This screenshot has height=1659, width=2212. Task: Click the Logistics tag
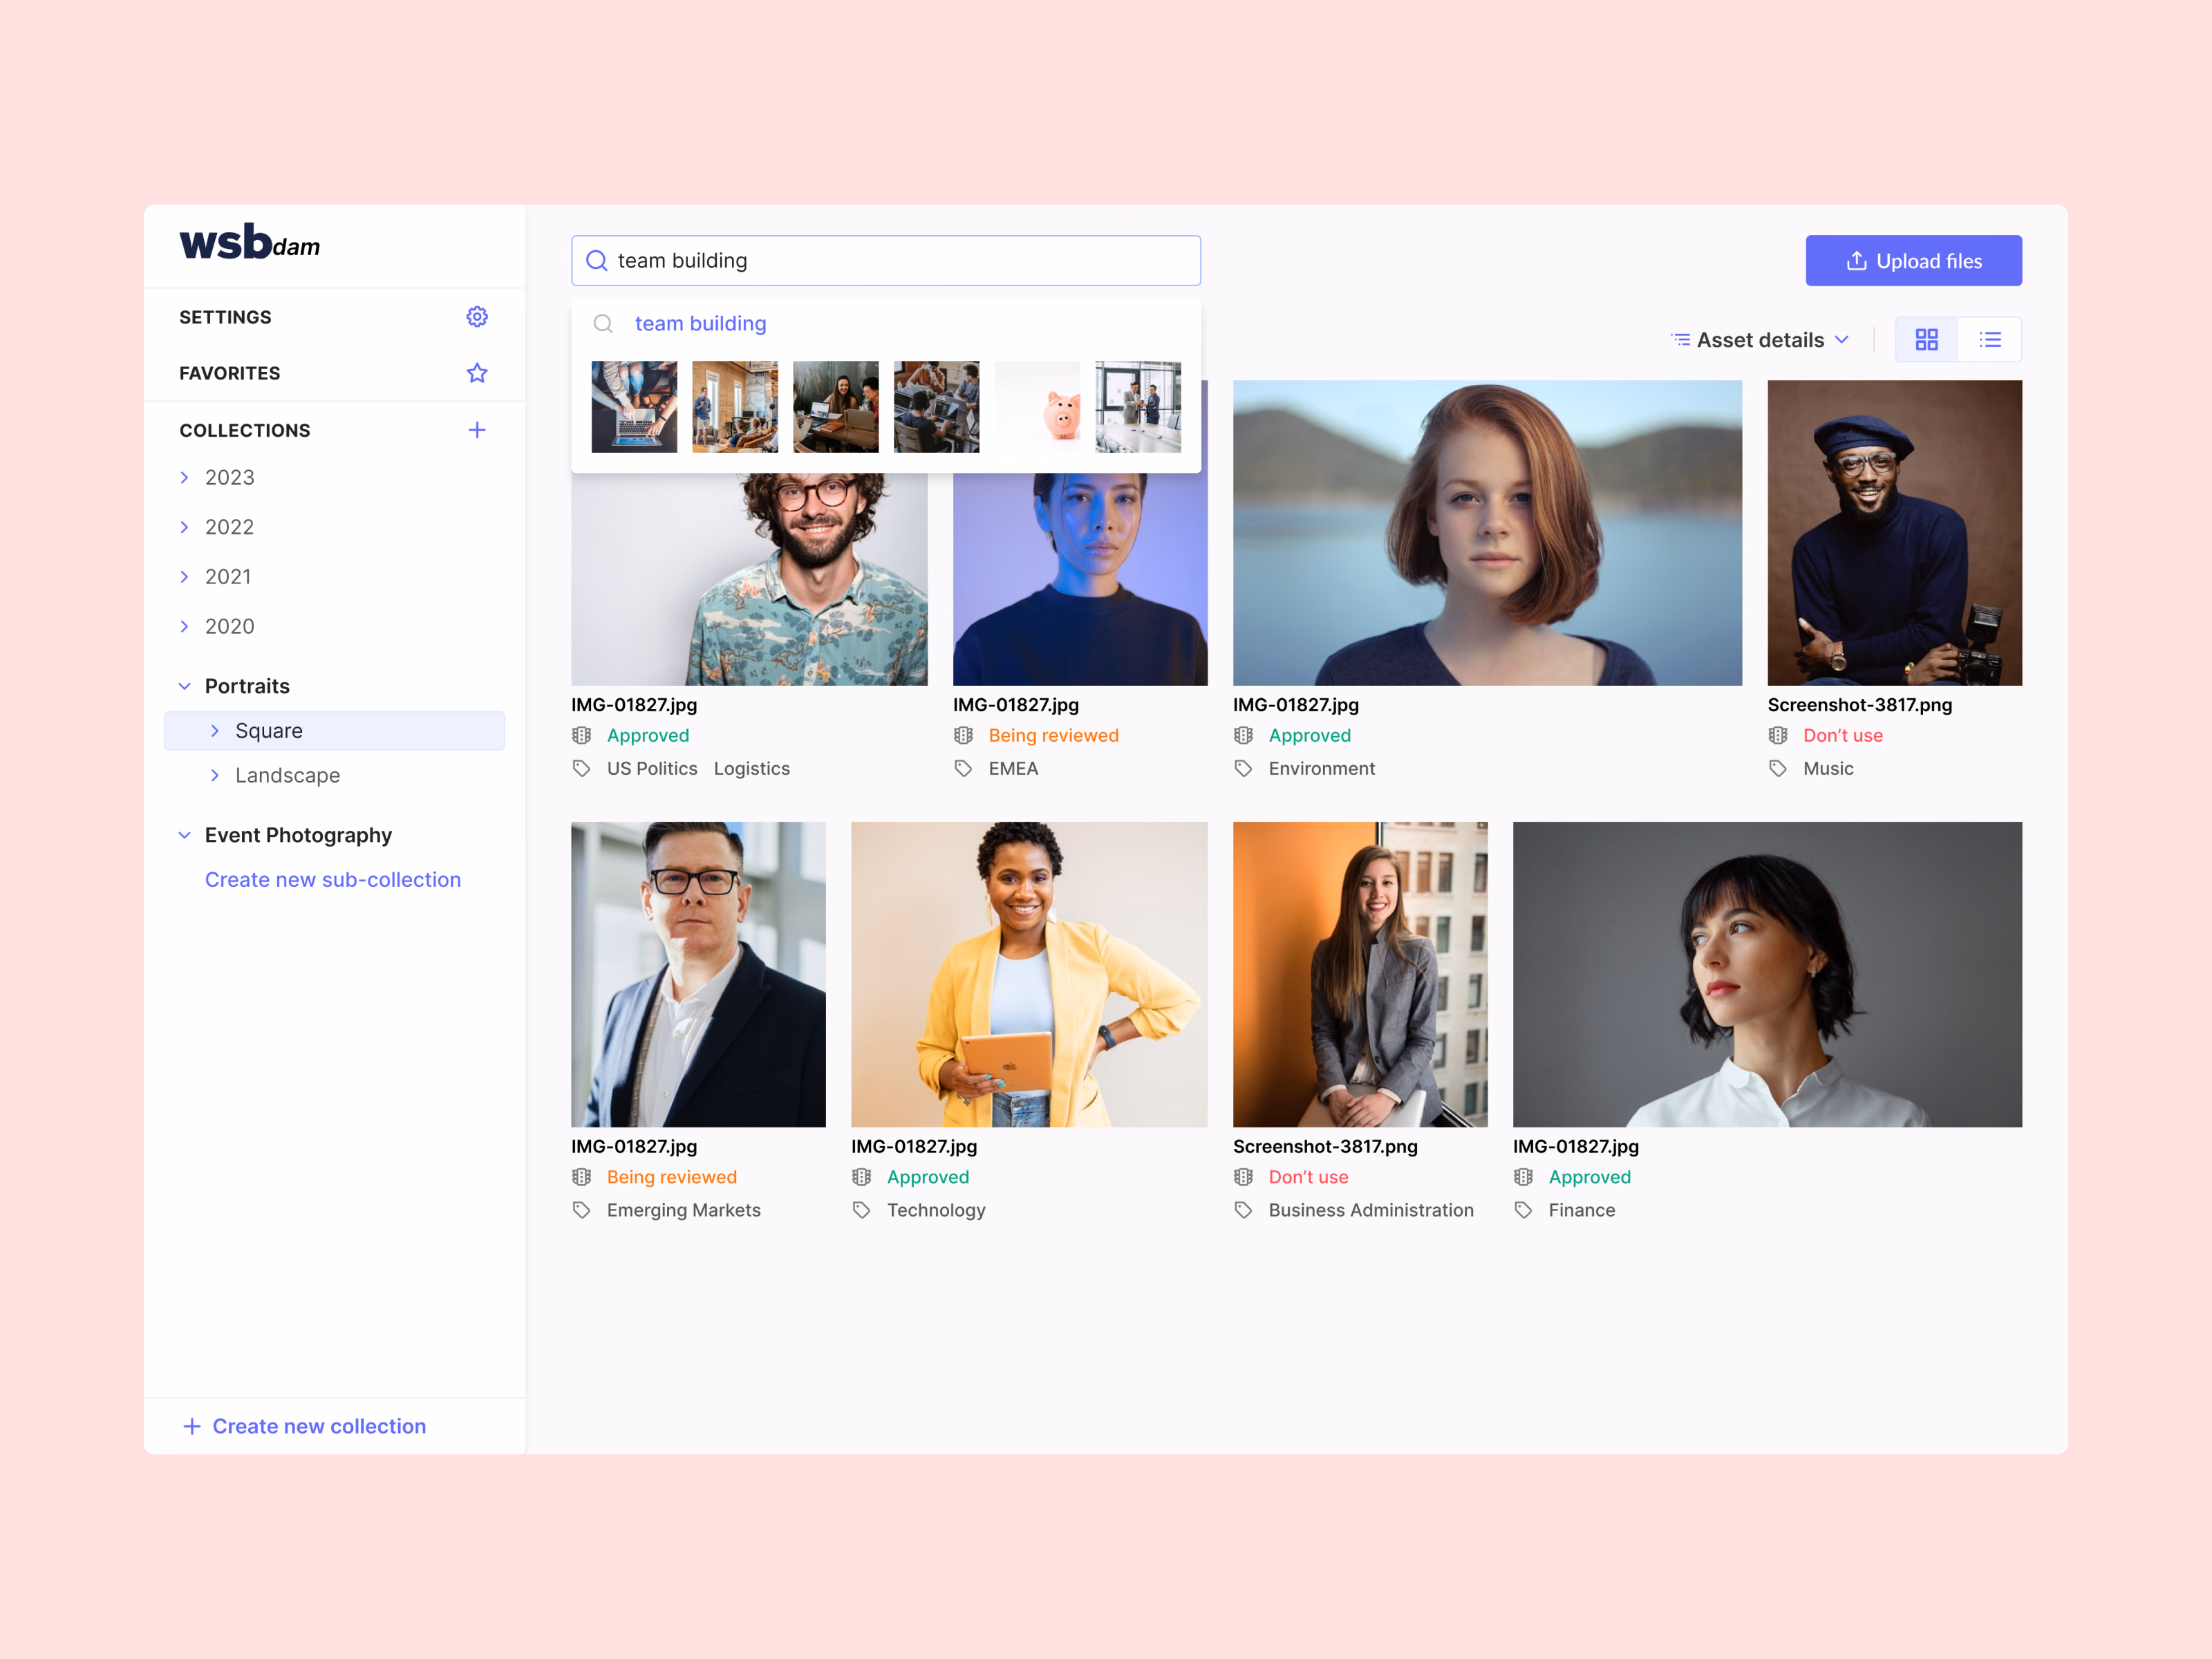point(752,768)
